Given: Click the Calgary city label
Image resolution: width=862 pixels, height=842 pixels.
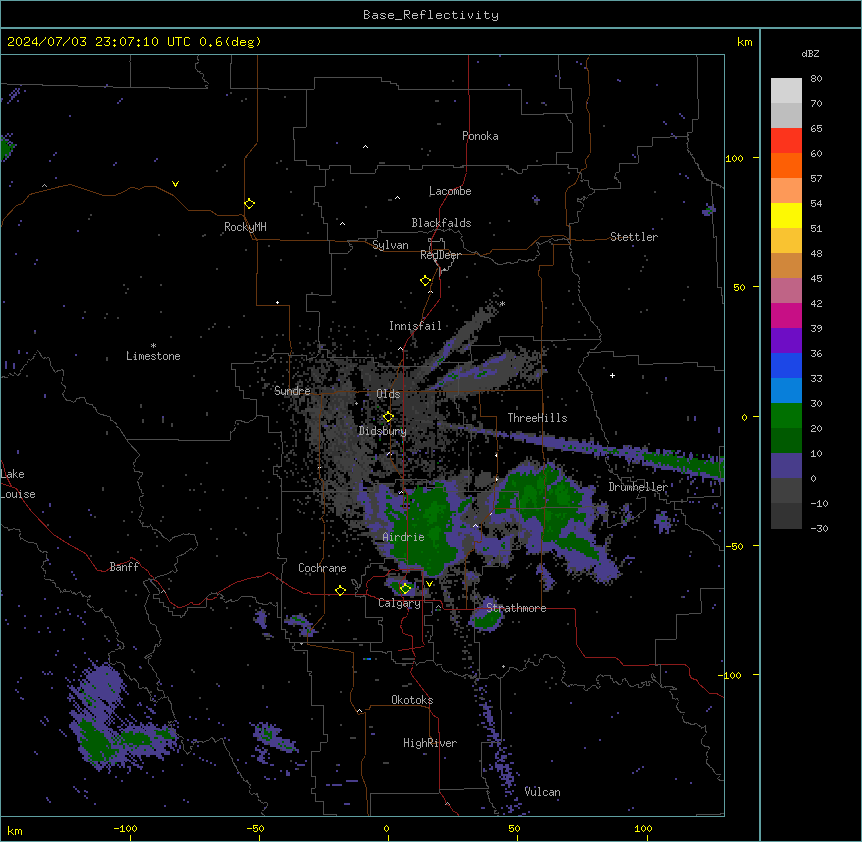Looking at the screenshot, I should [x=399, y=603].
